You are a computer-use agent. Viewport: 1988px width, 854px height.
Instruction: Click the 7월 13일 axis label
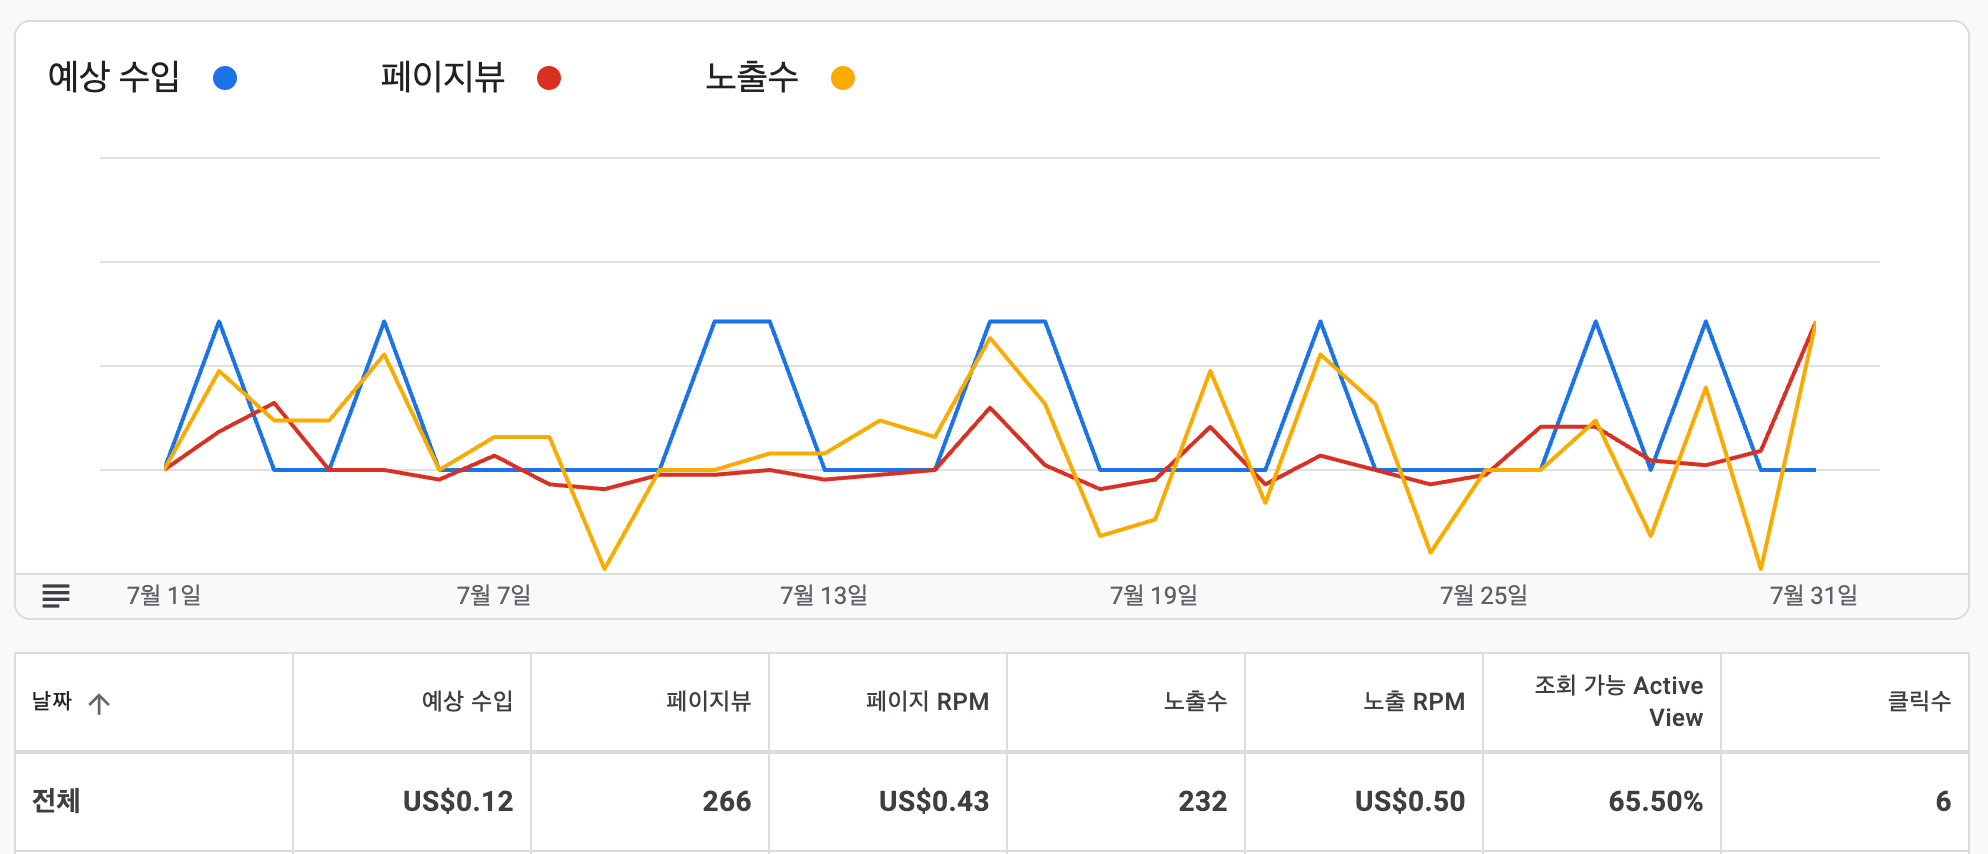tap(824, 596)
